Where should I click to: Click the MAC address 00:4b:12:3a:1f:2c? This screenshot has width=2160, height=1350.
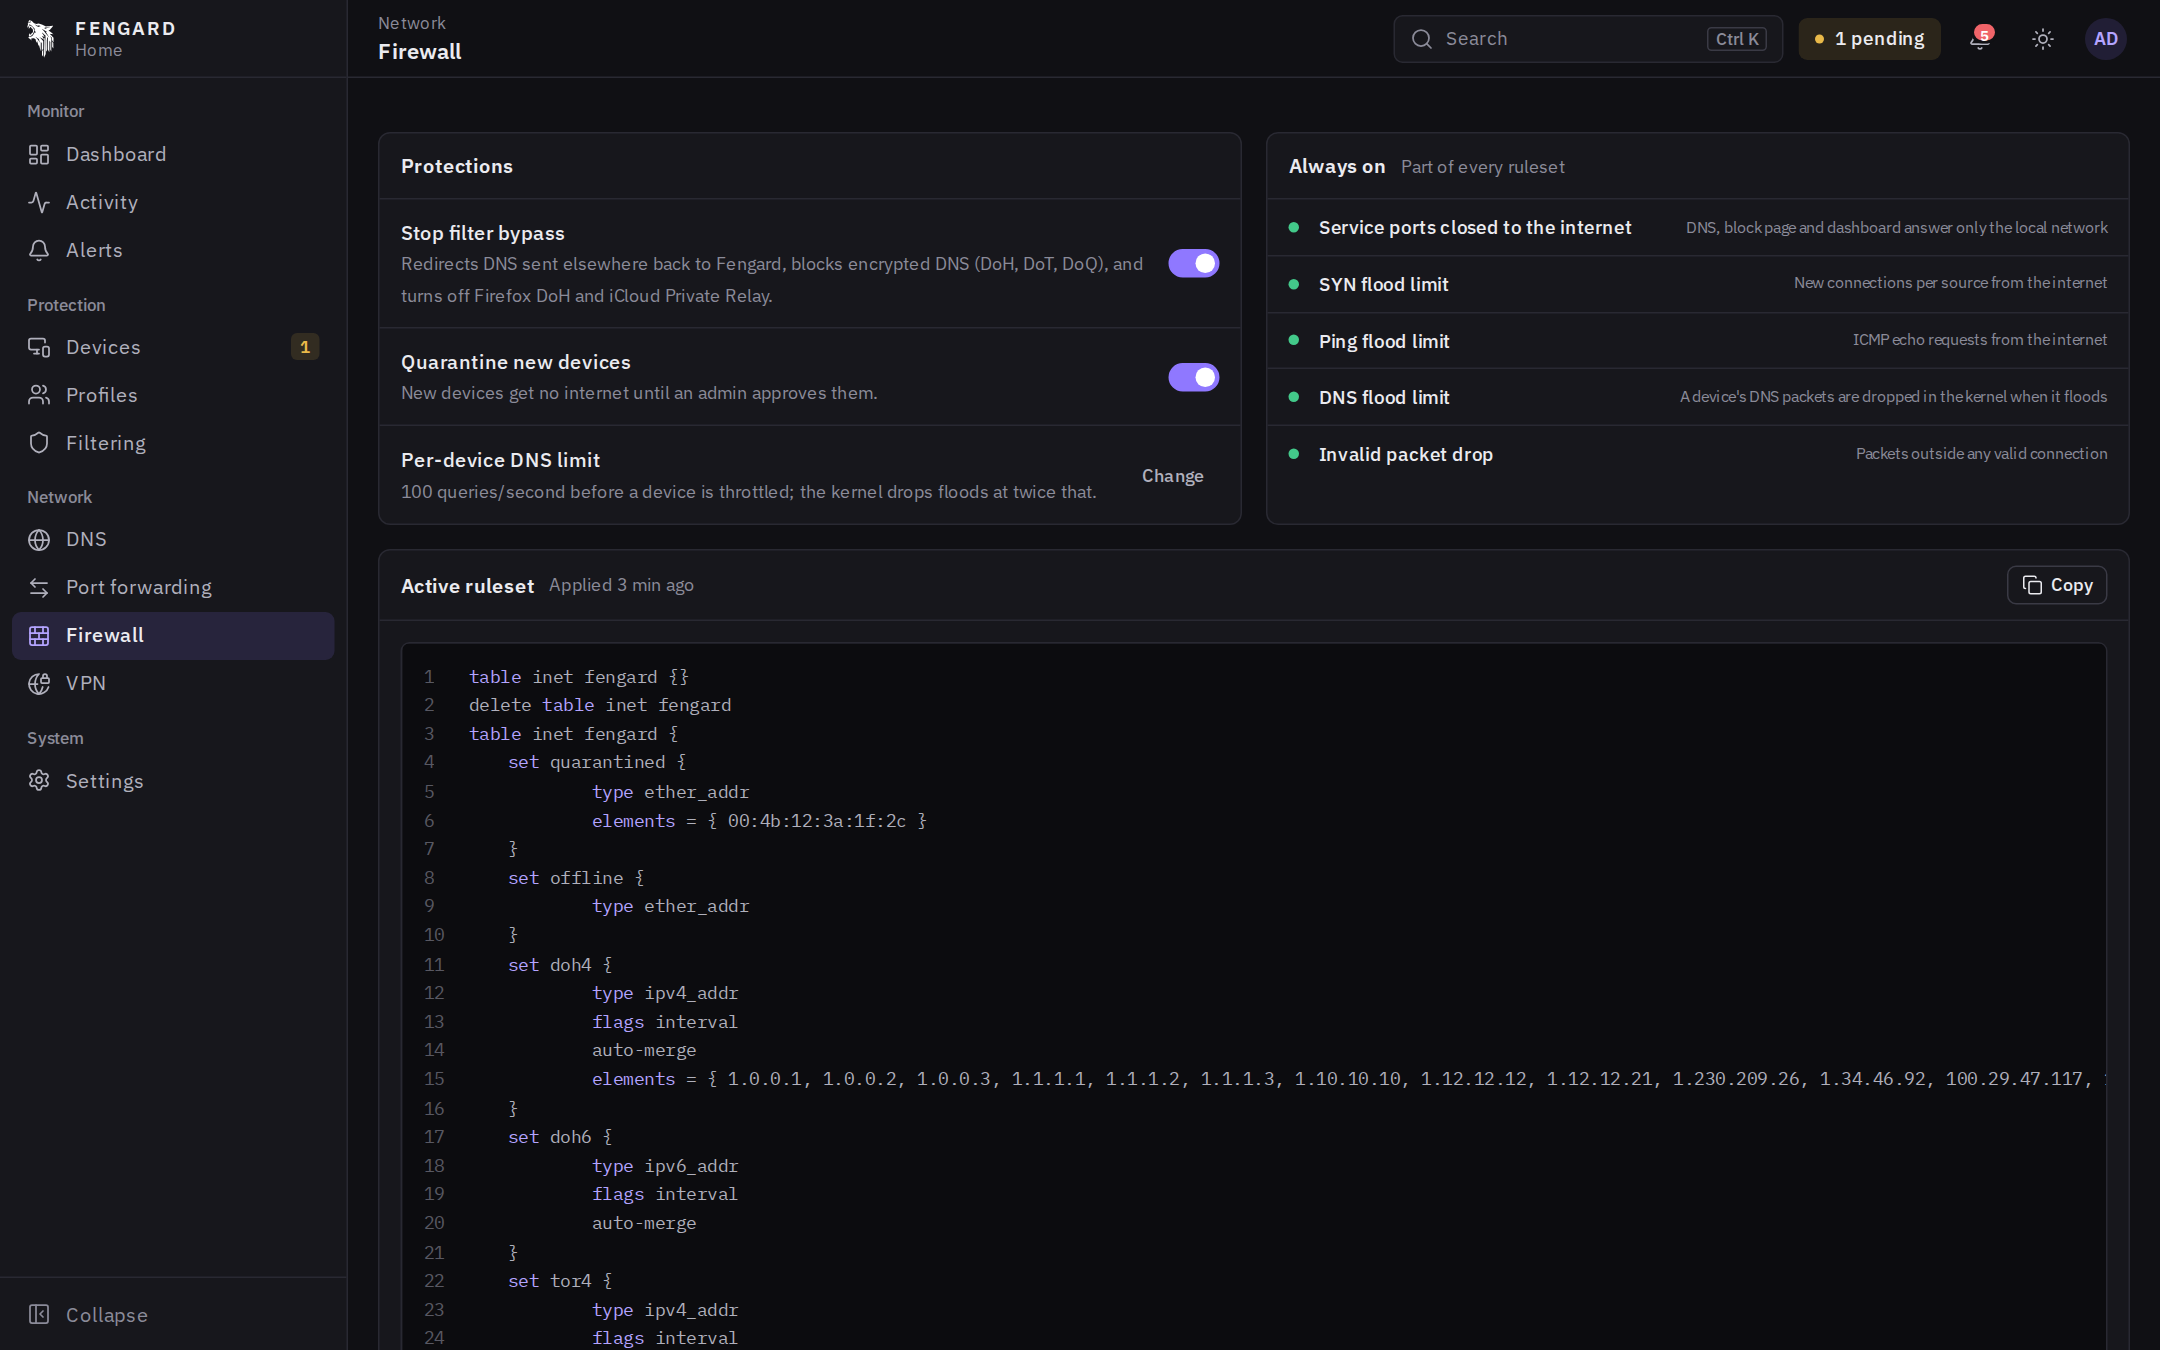click(x=816, y=821)
